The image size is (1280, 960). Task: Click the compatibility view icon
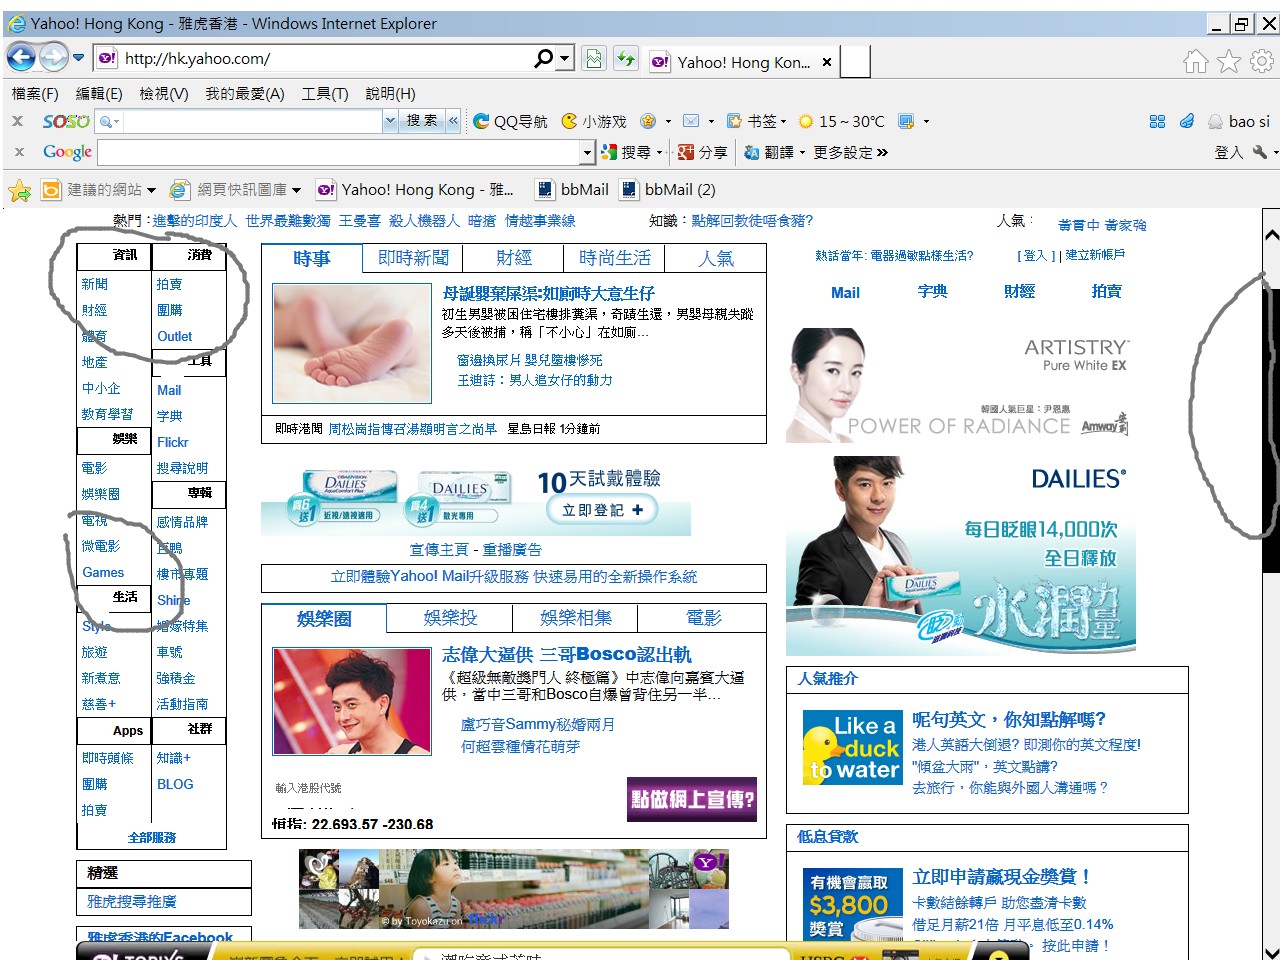click(594, 59)
